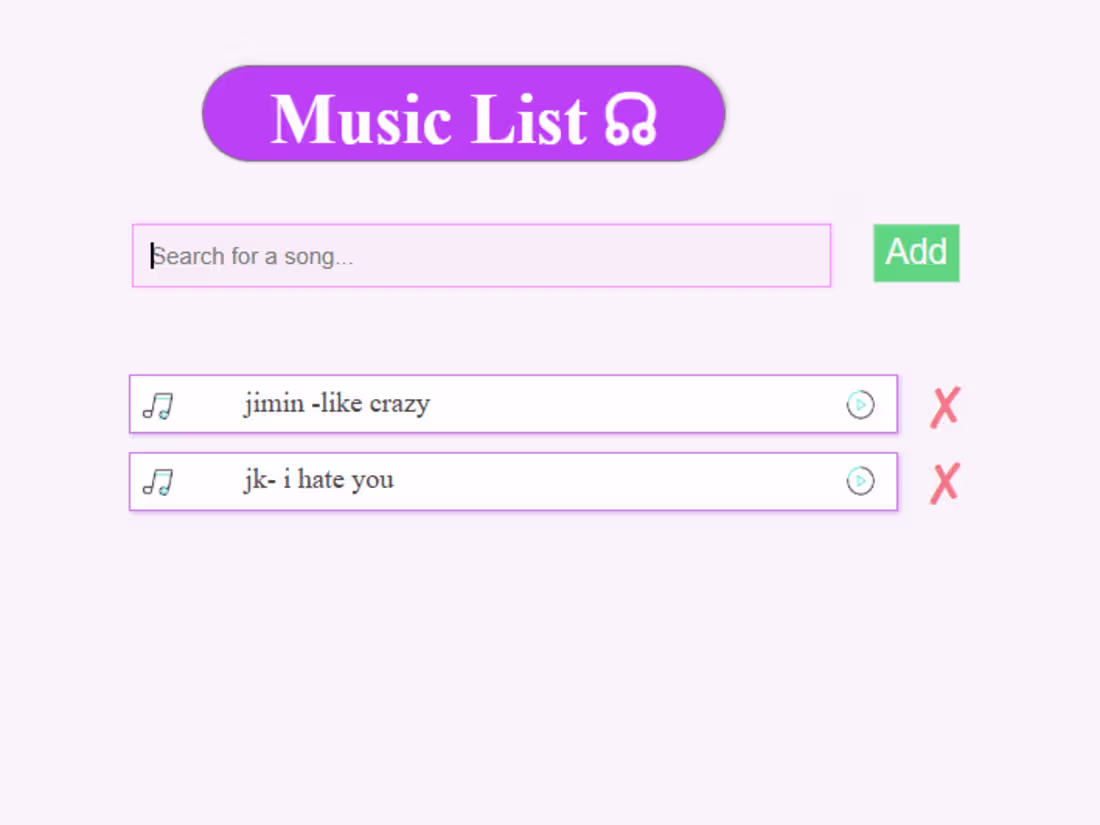Select the song title jimin -like crazy
Viewport: 1100px width, 825px height.
337,404
